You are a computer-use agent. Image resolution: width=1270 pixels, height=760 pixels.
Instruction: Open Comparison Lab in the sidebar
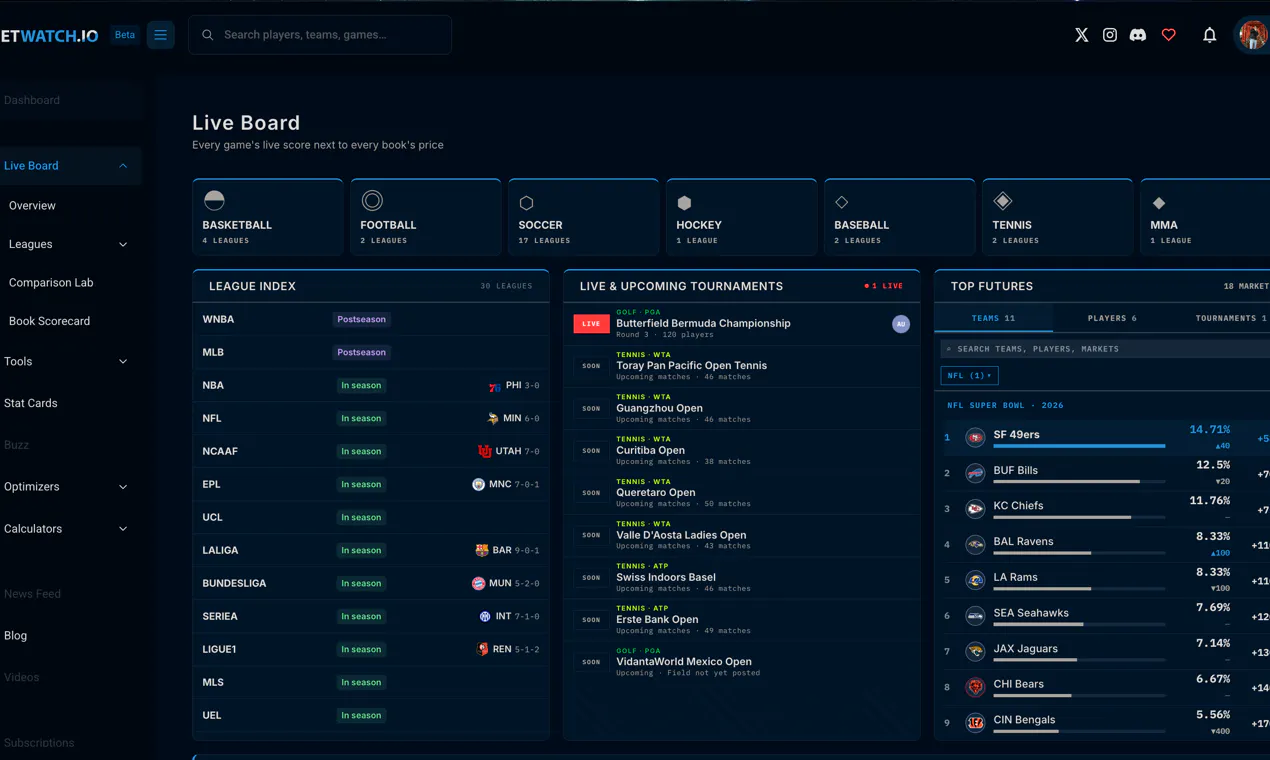point(51,283)
